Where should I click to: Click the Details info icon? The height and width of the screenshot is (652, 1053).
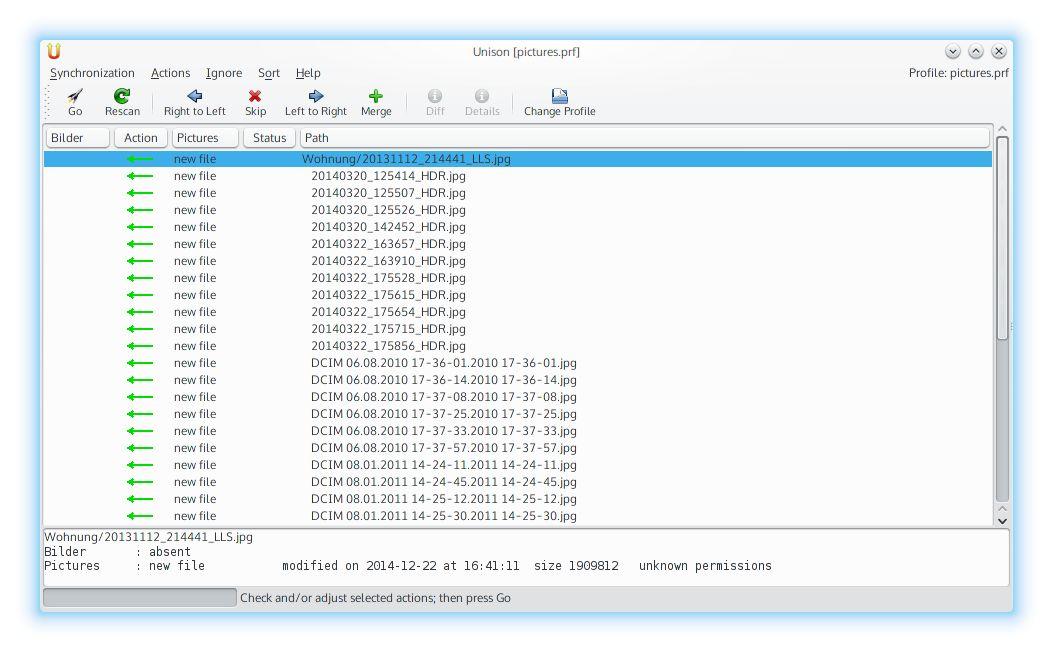pyautogui.click(x=482, y=96)
